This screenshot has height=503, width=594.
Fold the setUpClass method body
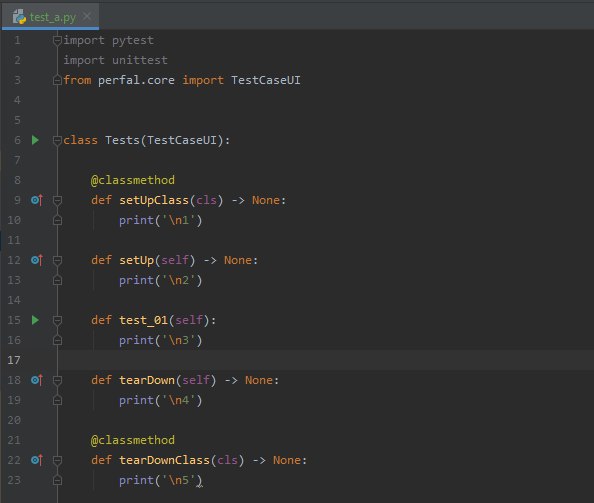(x=57, y=200)
